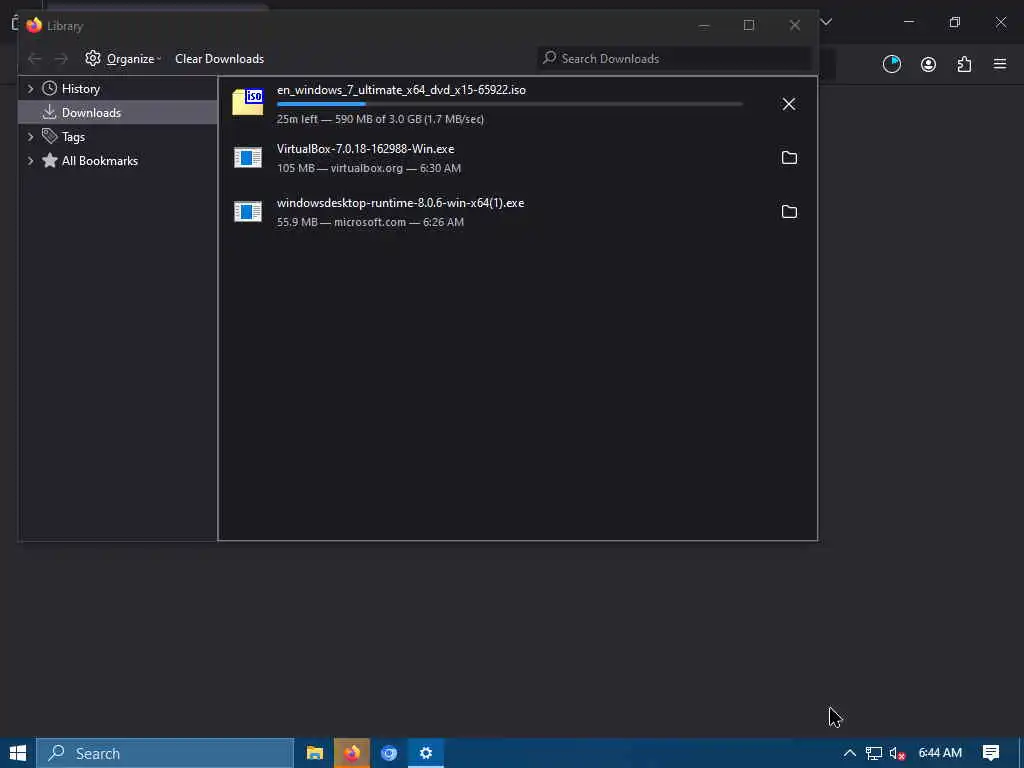Close the Library window
The width and height of the screenshot is (1024, 768).
(x=795, y=25)
